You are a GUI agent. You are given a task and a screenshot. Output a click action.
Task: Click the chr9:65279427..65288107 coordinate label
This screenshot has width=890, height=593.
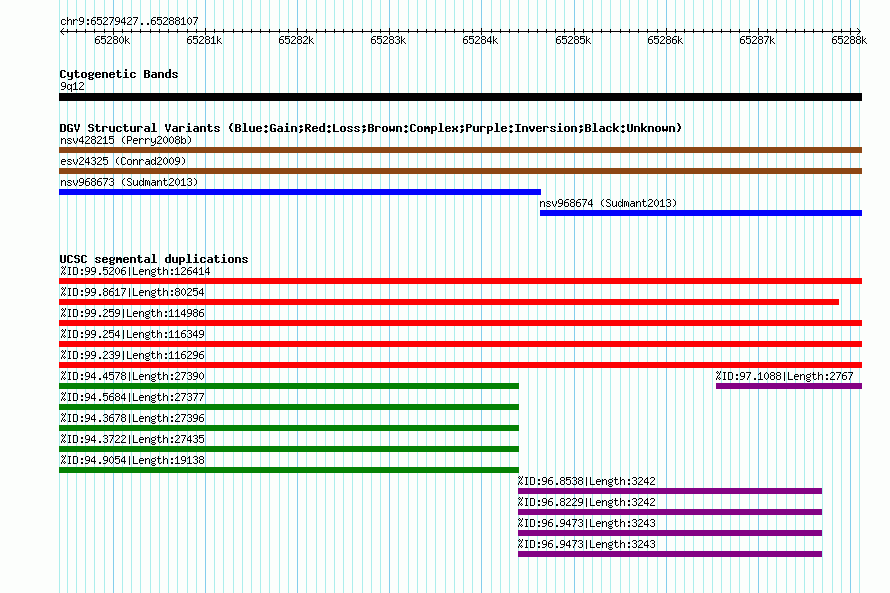pos(129,22)
